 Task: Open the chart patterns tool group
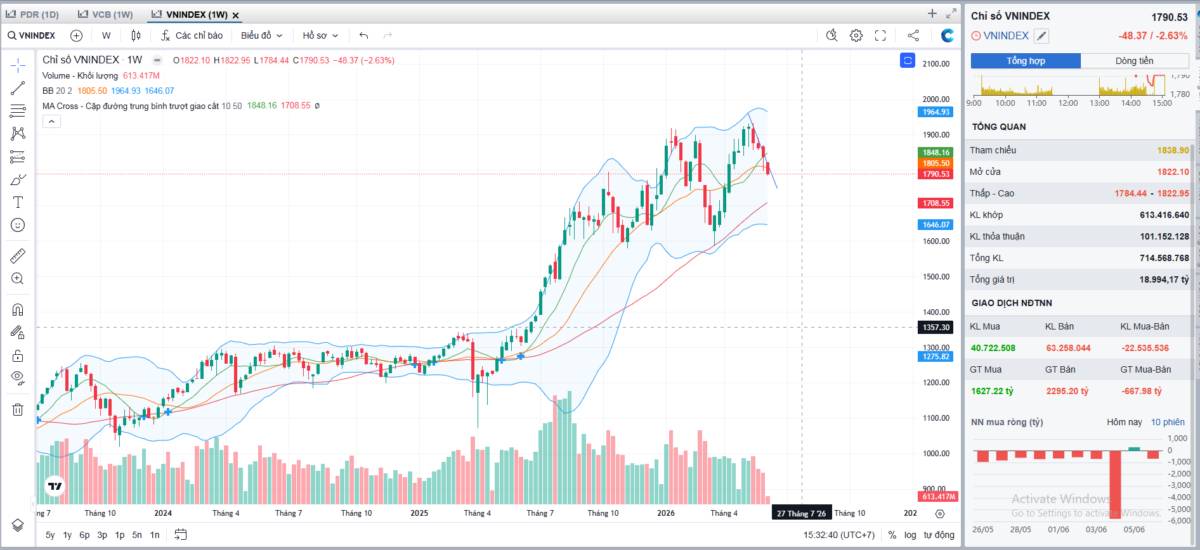17,133
